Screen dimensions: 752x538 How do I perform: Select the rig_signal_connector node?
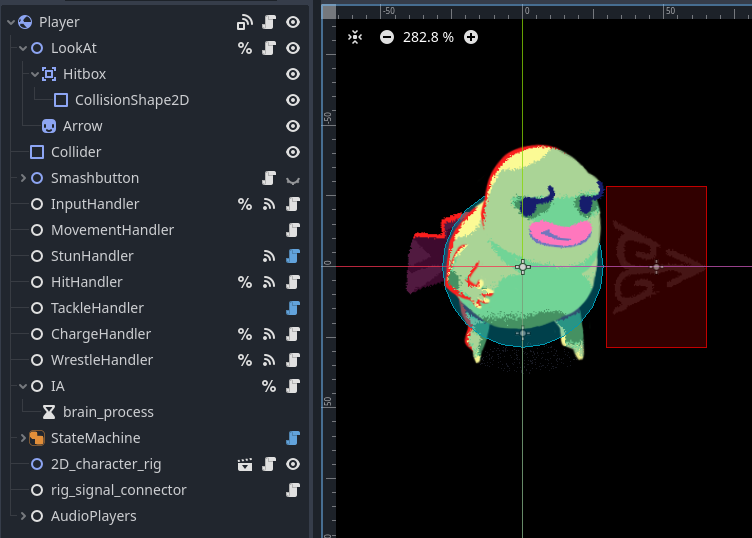pos(118,490)
